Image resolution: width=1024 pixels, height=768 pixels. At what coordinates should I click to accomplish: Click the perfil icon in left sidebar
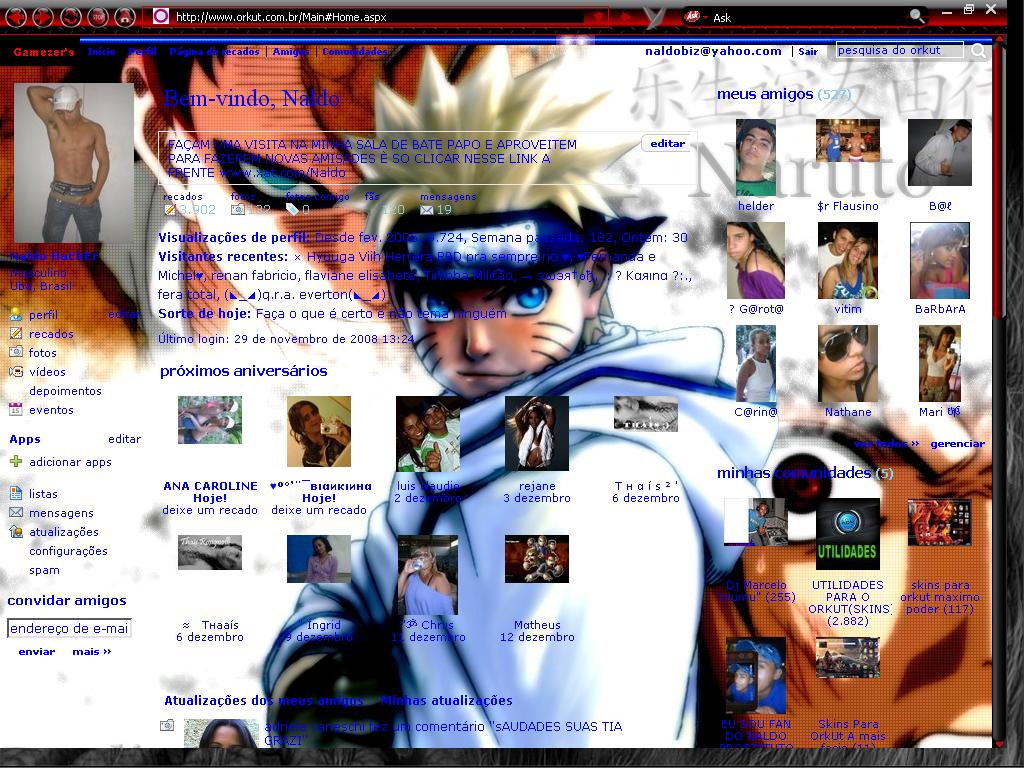[x=16, y=315]
